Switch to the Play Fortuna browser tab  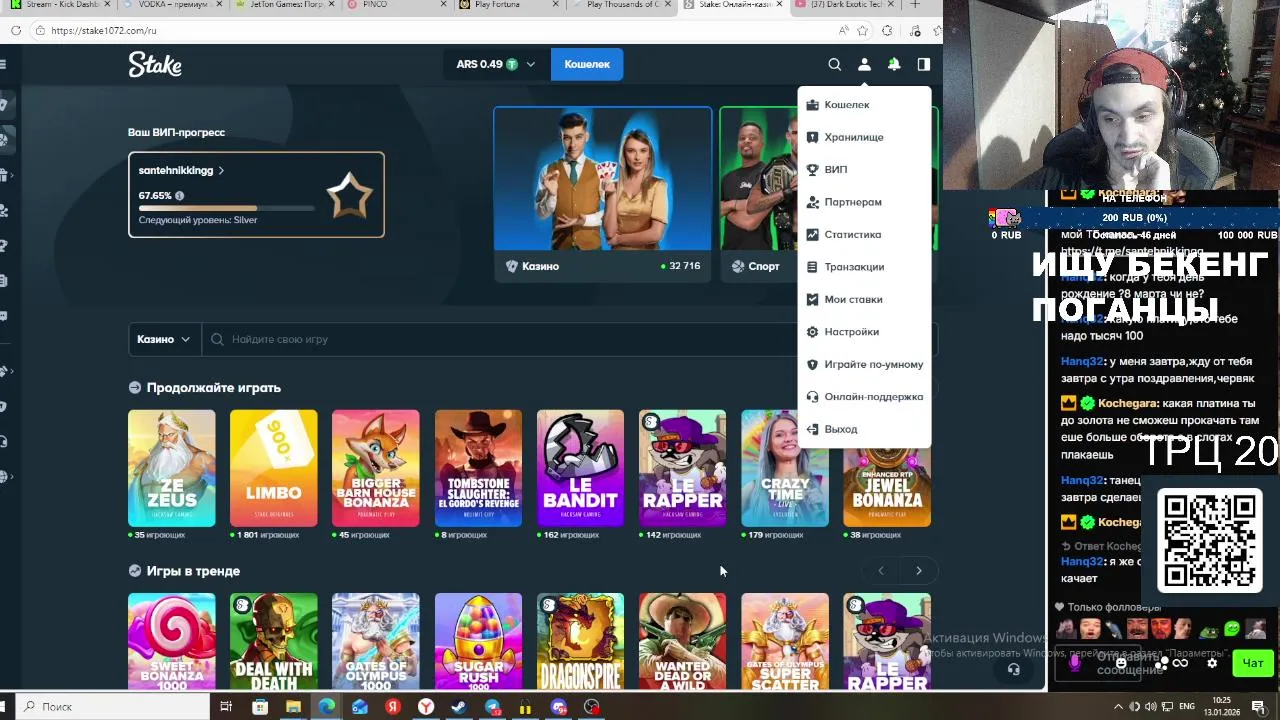tap(508, 5)
